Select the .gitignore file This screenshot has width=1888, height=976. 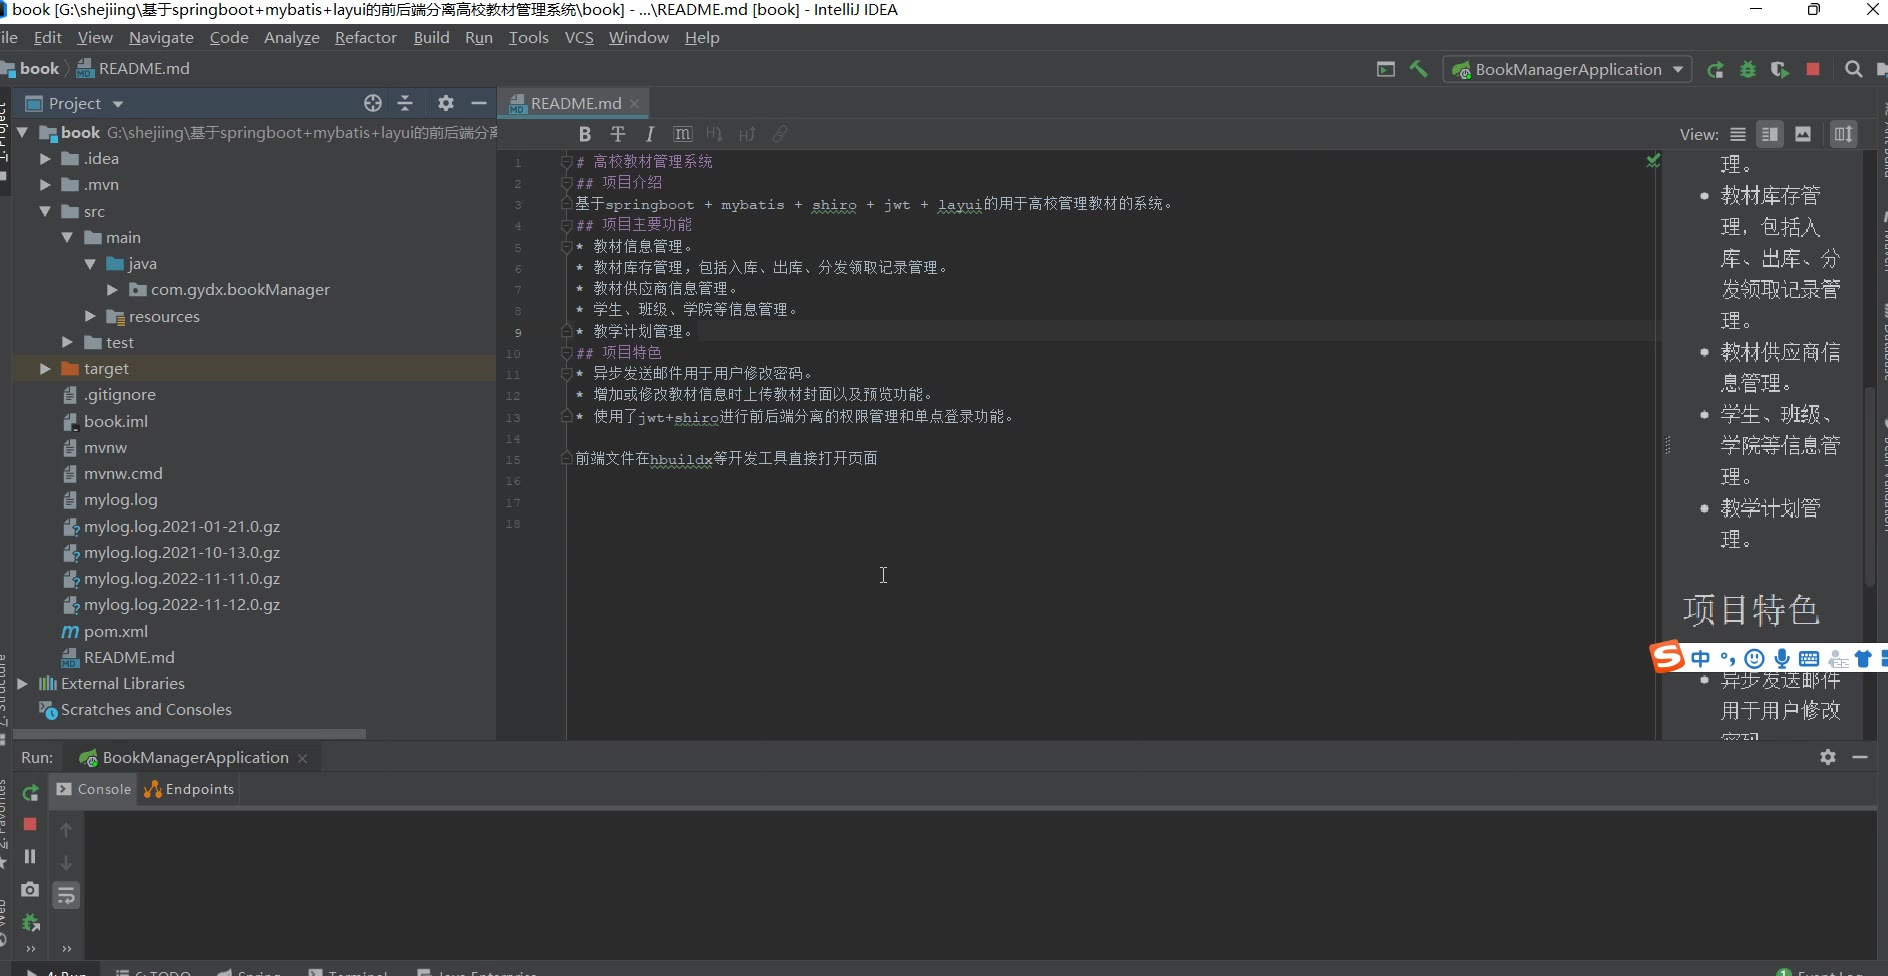(109, 395)
